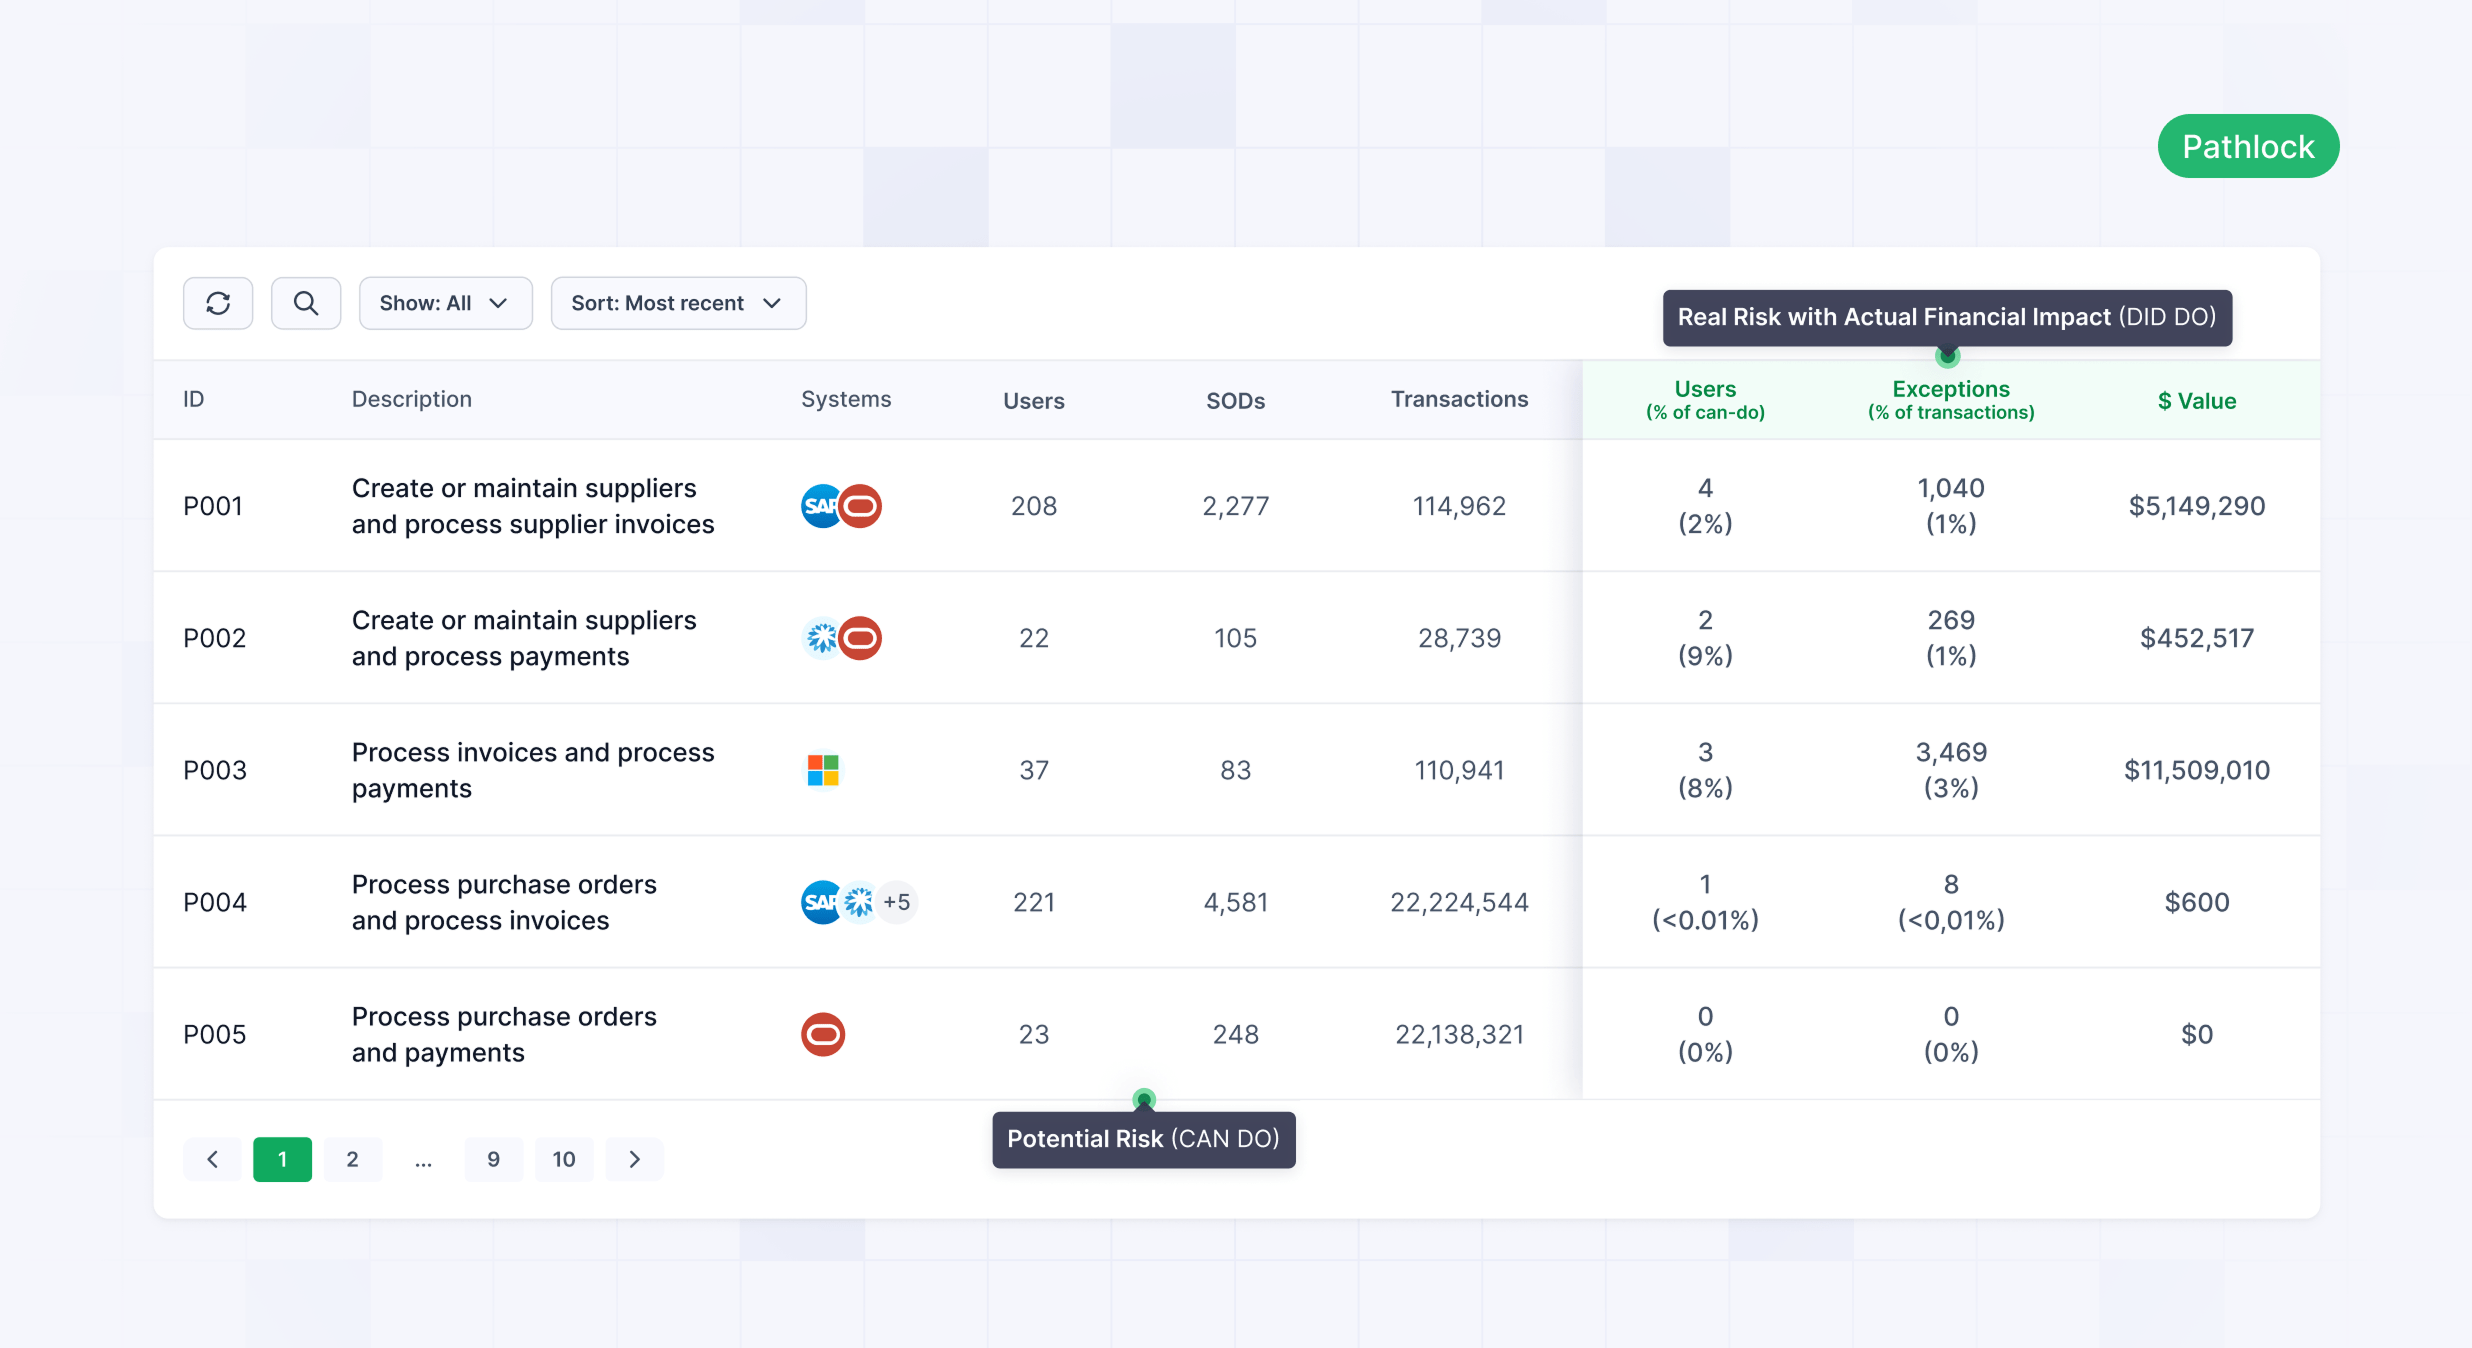Open the search magnifier button
The width and height of the screenshot is (2472, 1348).
click(x=306, y=303)
